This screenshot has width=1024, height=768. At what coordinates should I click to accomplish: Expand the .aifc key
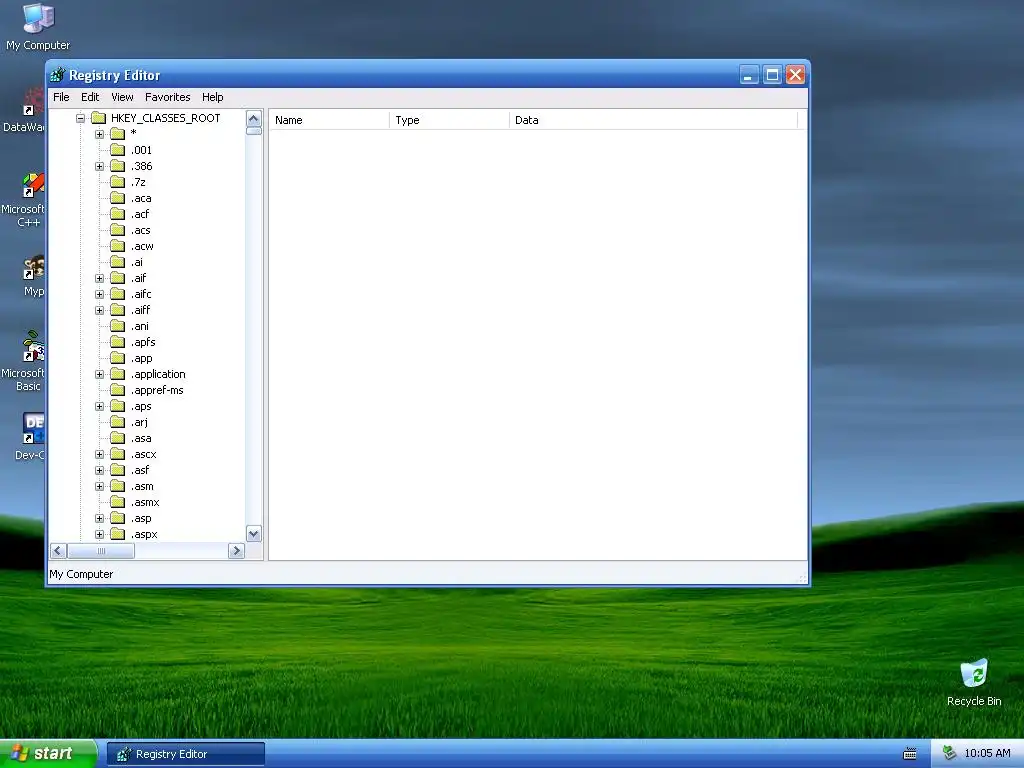[x=99, y=295]
